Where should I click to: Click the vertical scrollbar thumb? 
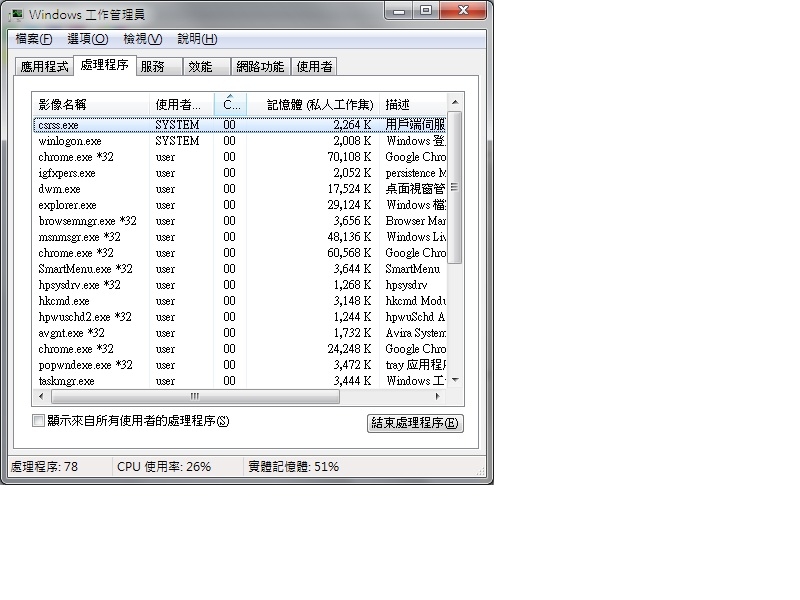[x=455, y=188]
